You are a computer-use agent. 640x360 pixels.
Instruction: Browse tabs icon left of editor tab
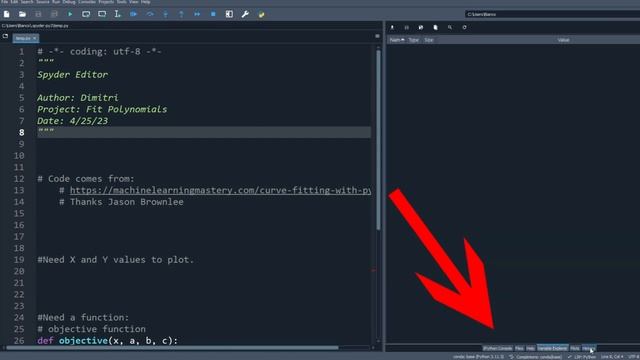(x=5, y=36)
